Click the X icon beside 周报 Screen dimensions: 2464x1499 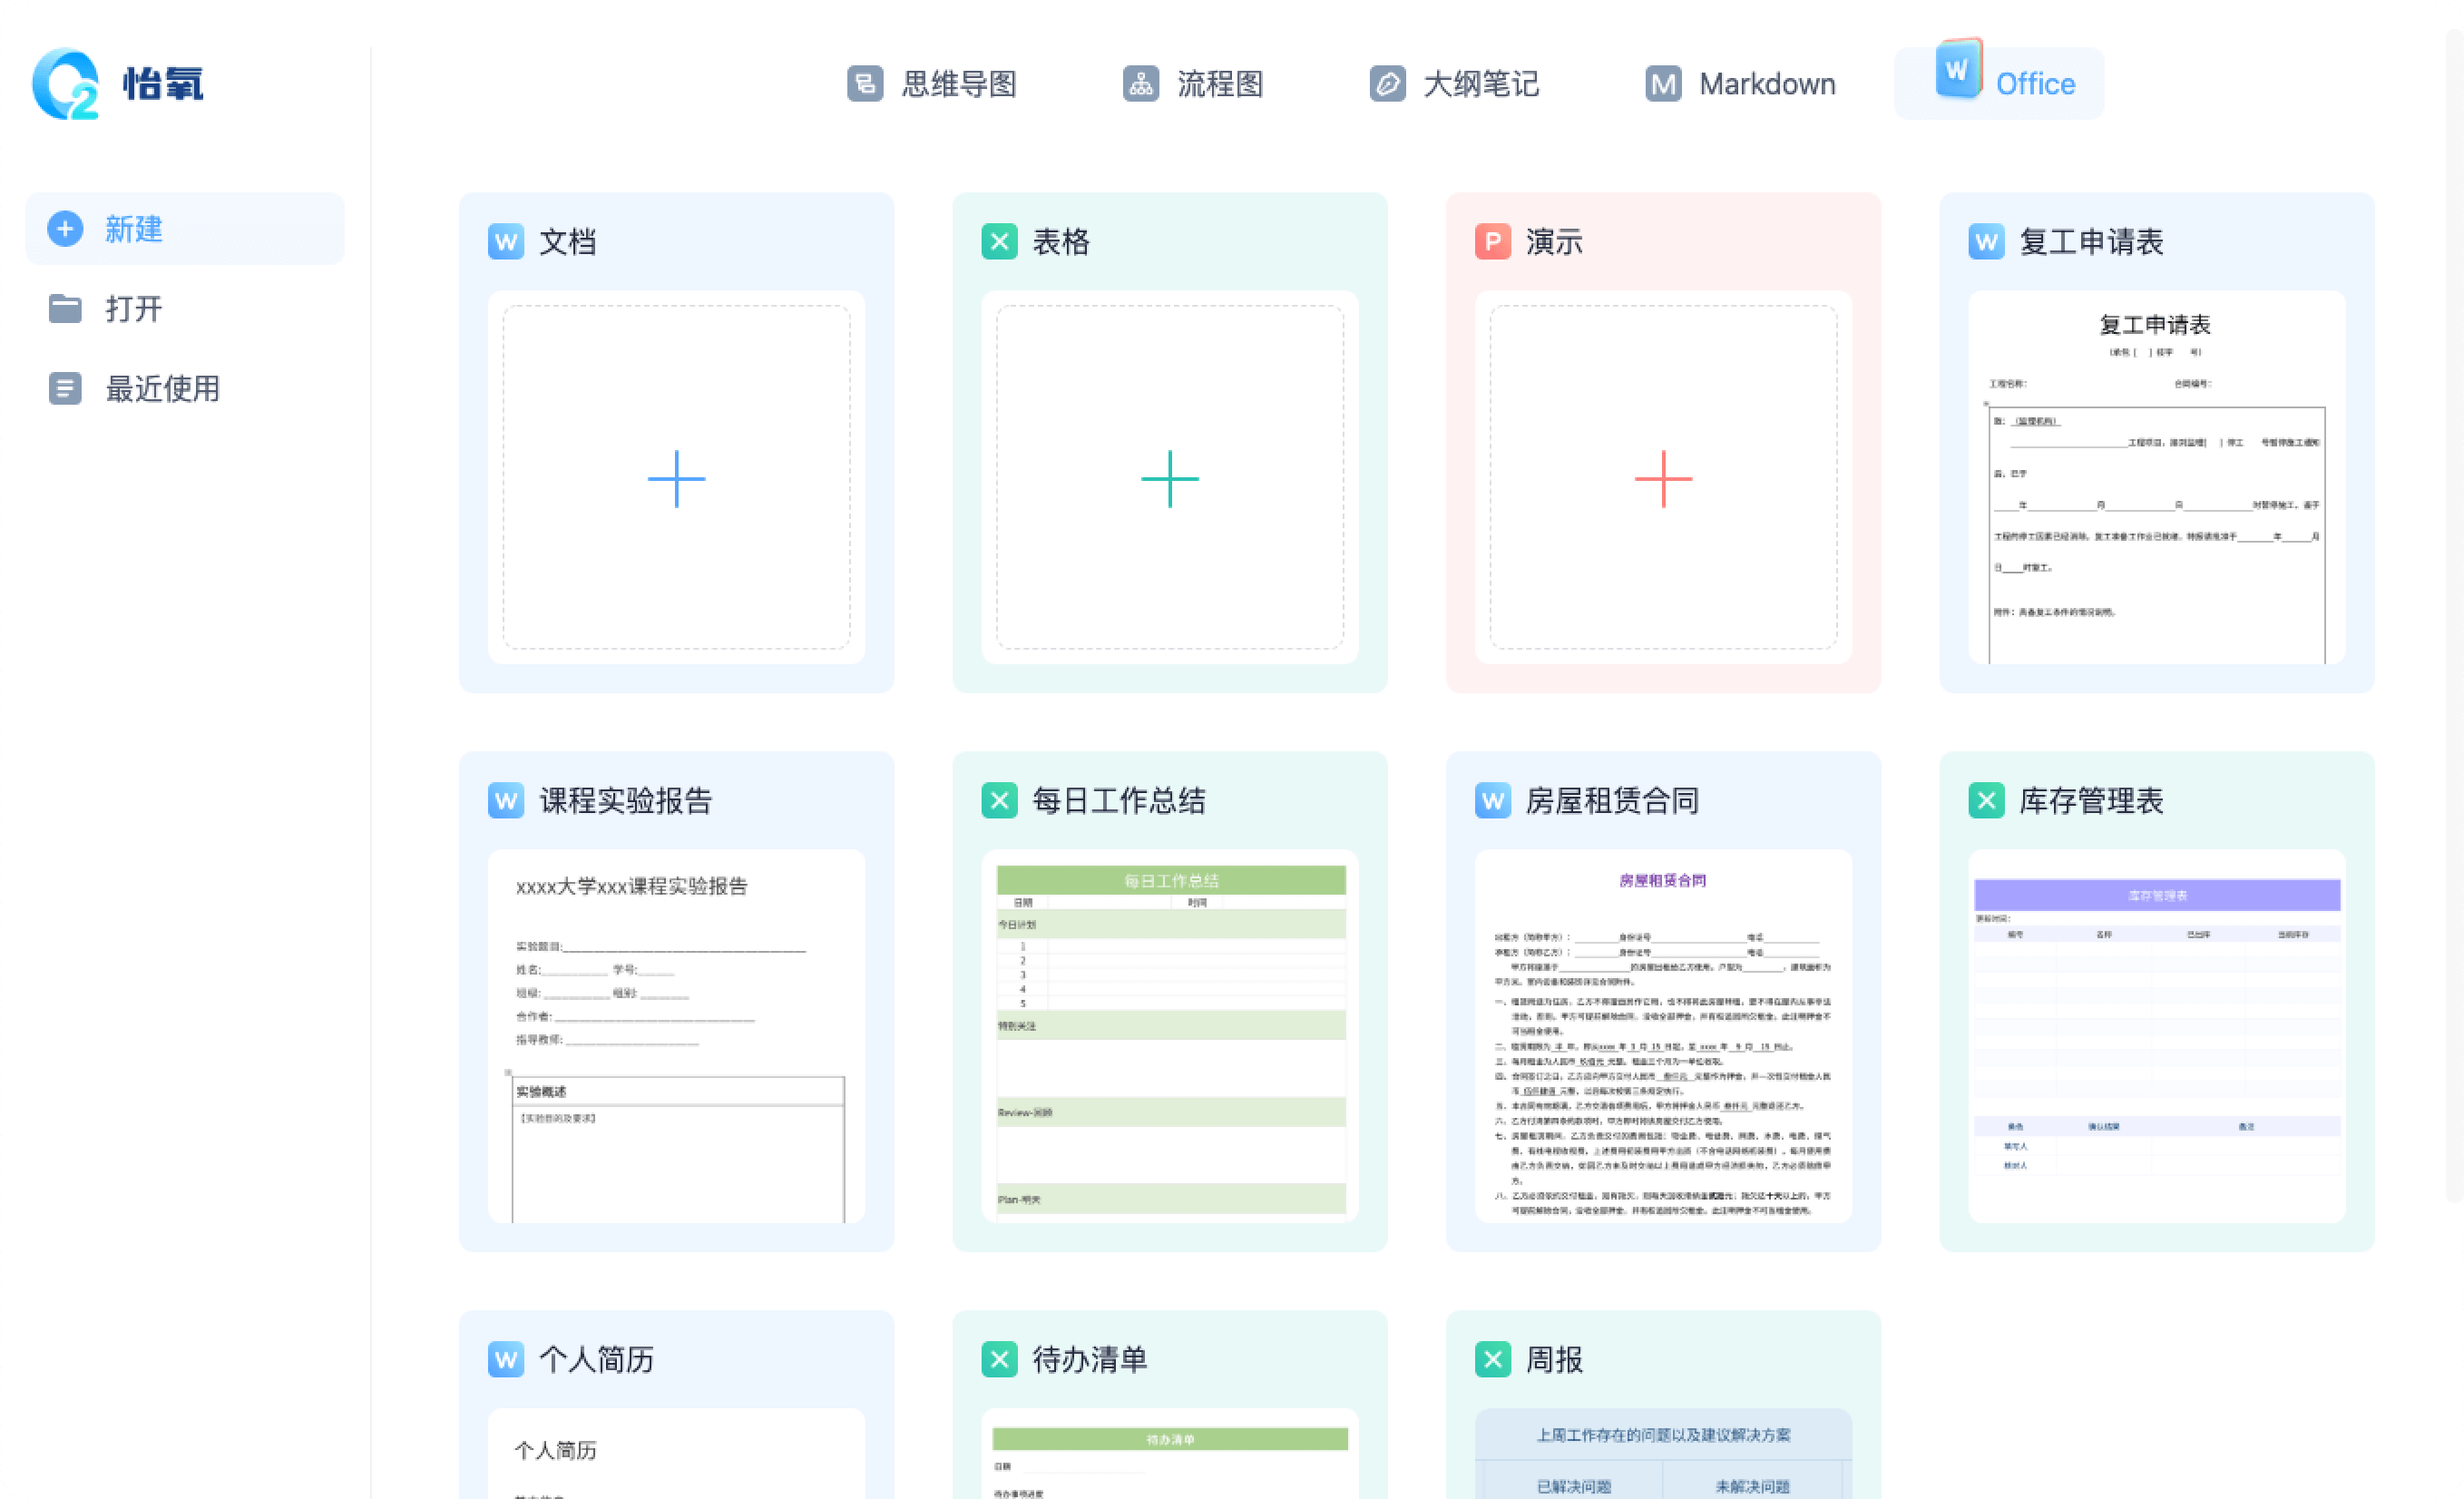[1493, 1360]
